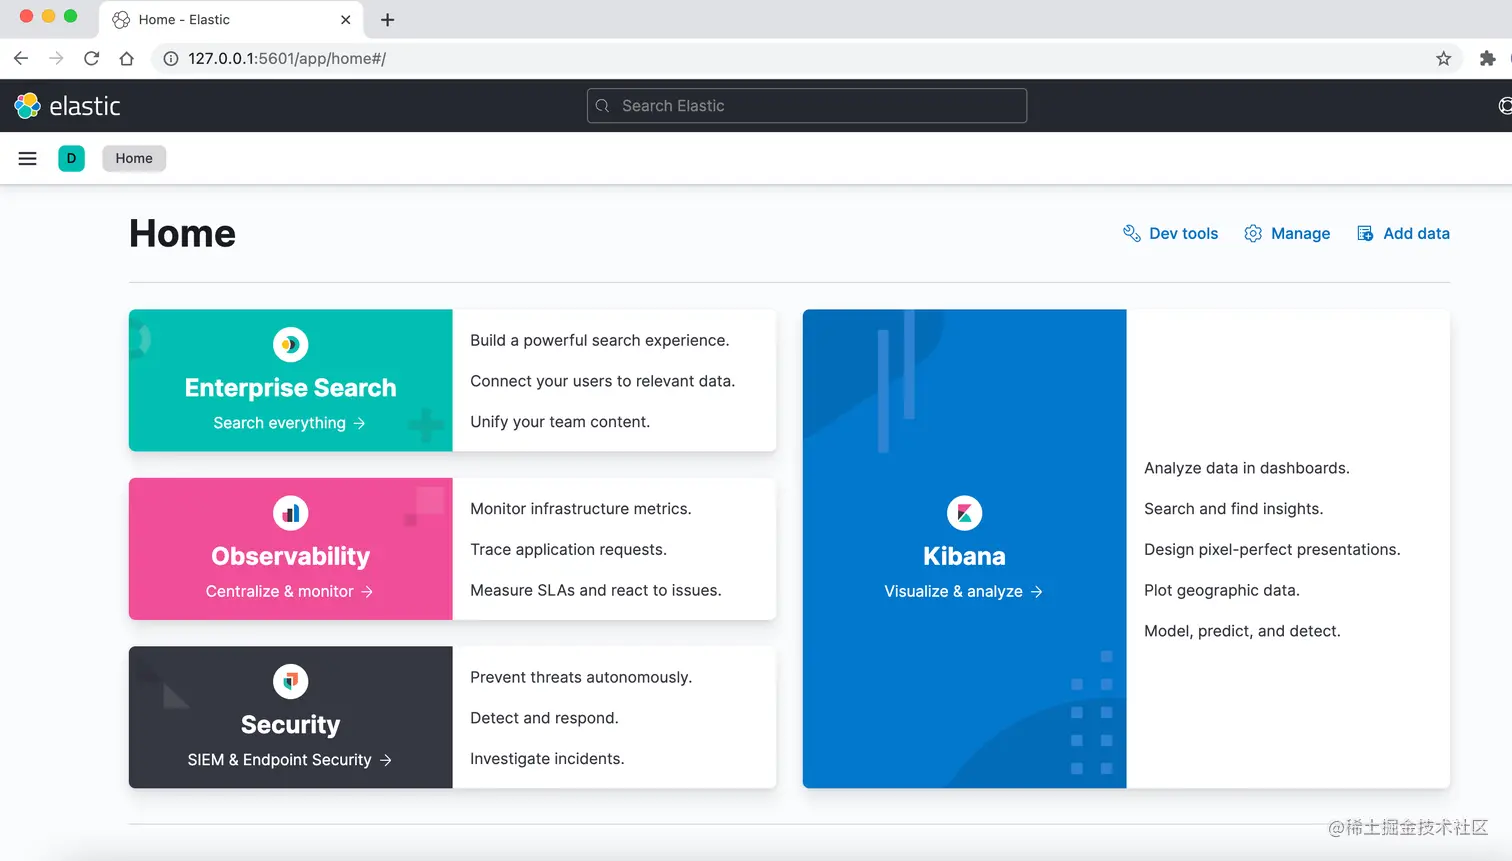Click 'Unify your team content.' text
Viewport: 1512px width, 861px height.
coord(560,422)
